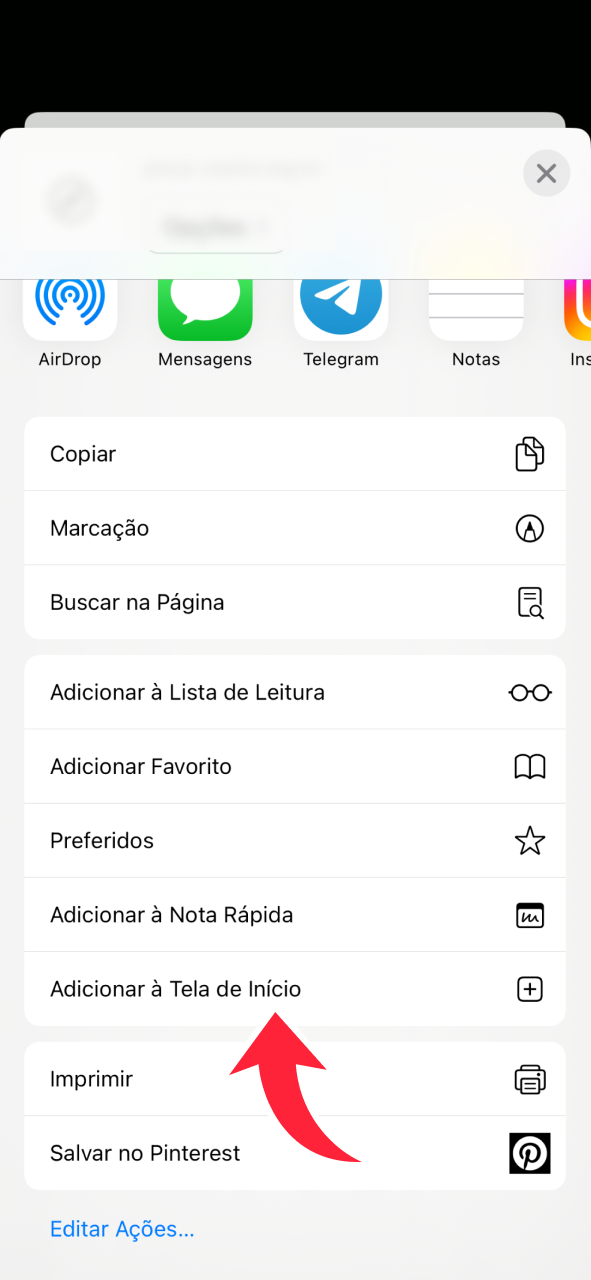Dismiss the share sheet with the X

click(x=546, y=173)
